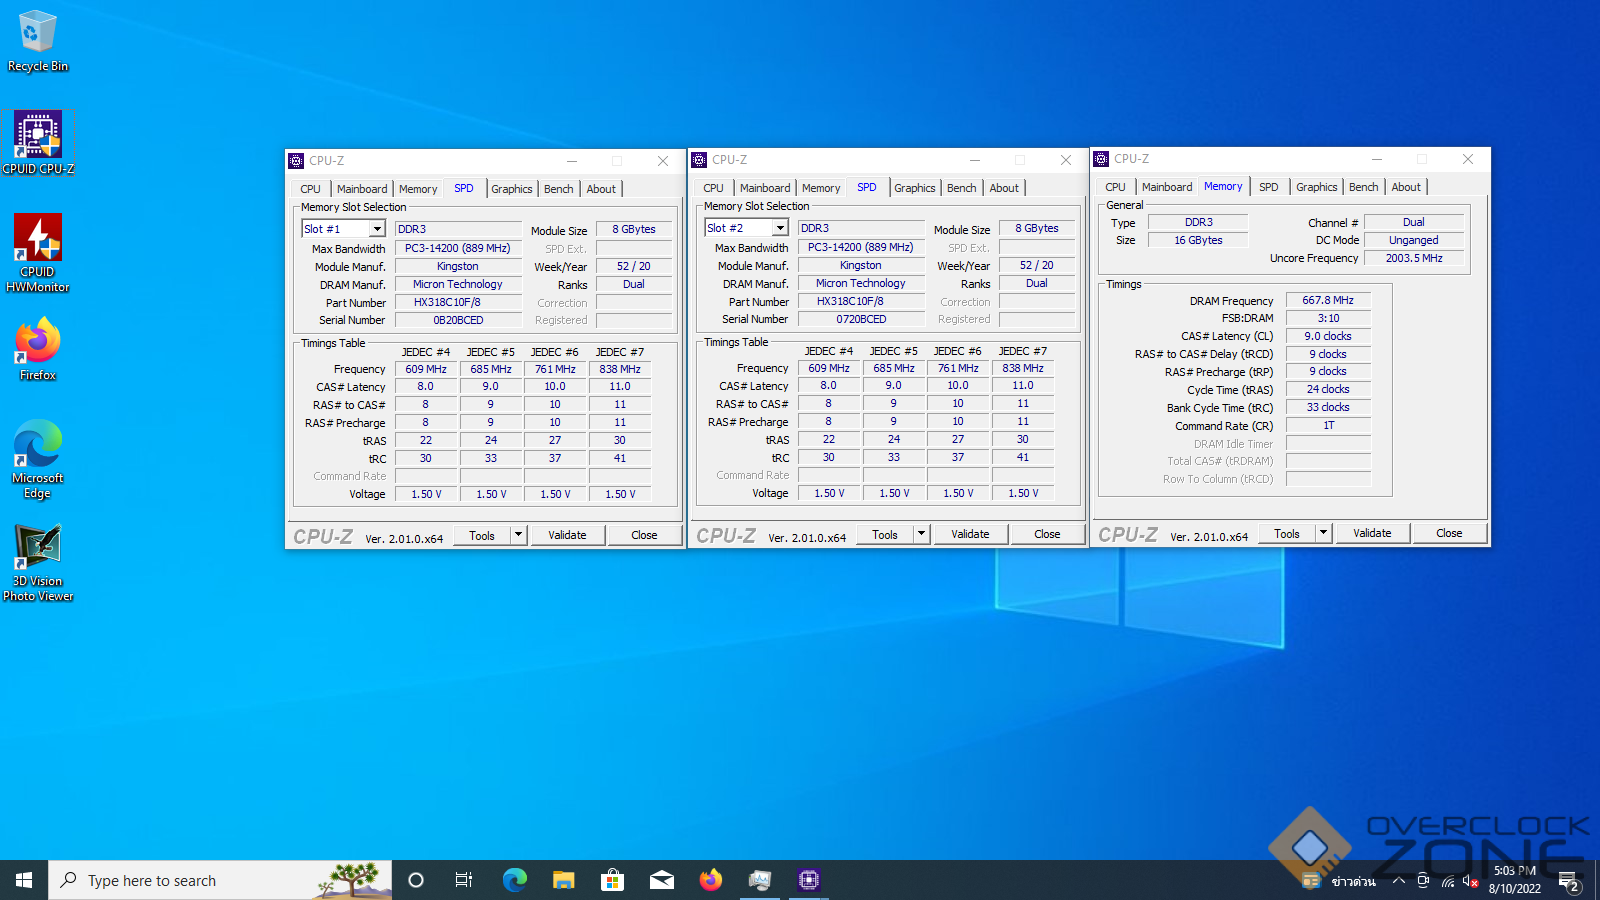This screenshot has width=1600, height=900.
Task: Open the 3D Vision Photo Viewer shortcut
Action: tap(38, 548)
